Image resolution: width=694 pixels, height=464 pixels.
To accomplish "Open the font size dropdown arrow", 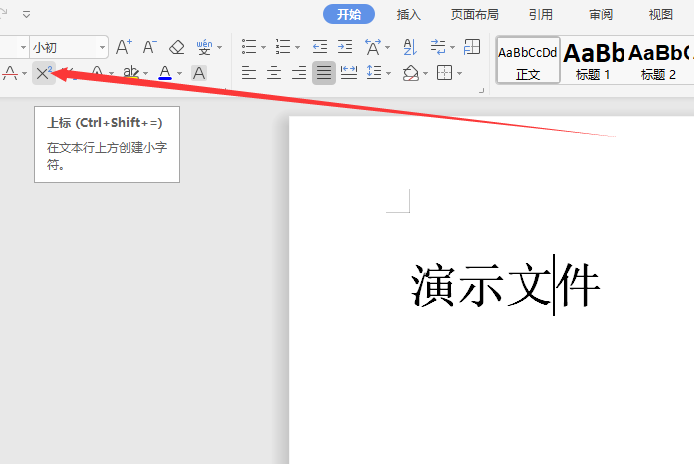I will point(102,47).
